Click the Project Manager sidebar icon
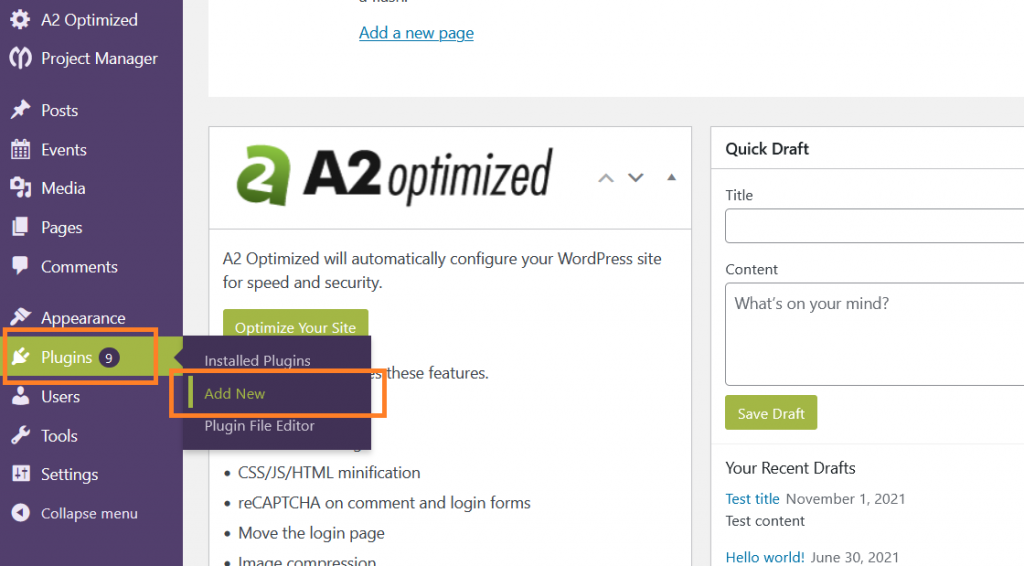 20,58
